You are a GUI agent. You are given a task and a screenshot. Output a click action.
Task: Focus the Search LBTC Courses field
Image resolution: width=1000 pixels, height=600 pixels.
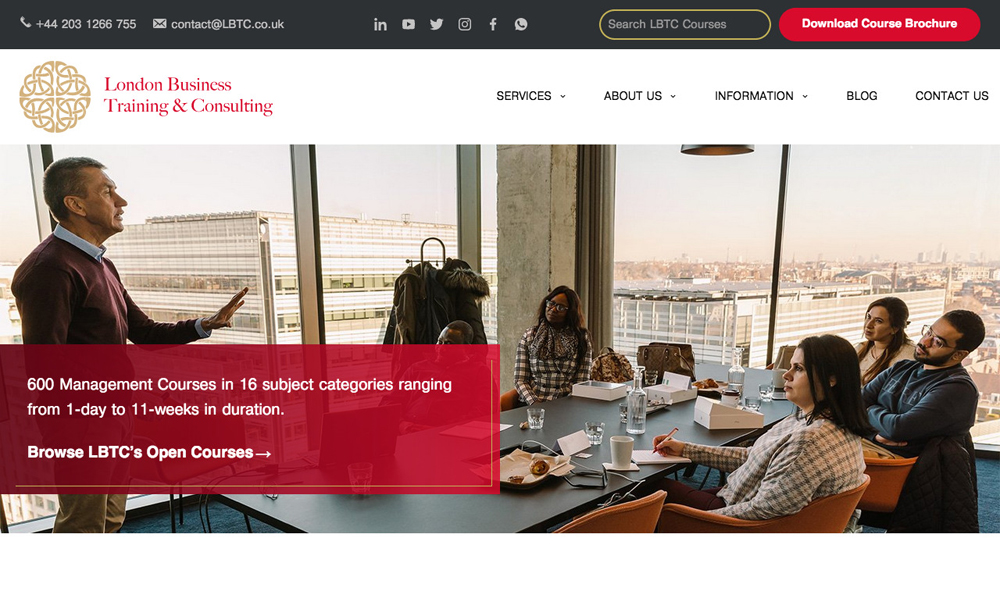(685, 24)
